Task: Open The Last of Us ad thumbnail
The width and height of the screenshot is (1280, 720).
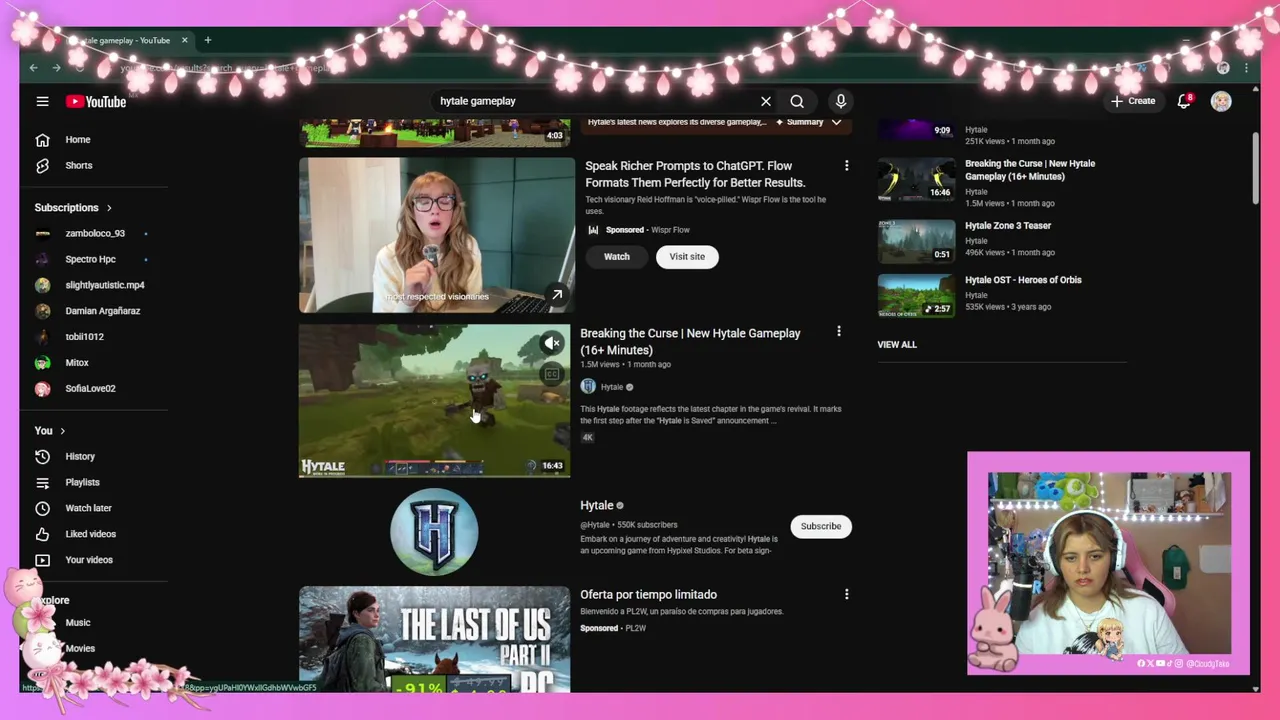Action: (435, 640)
